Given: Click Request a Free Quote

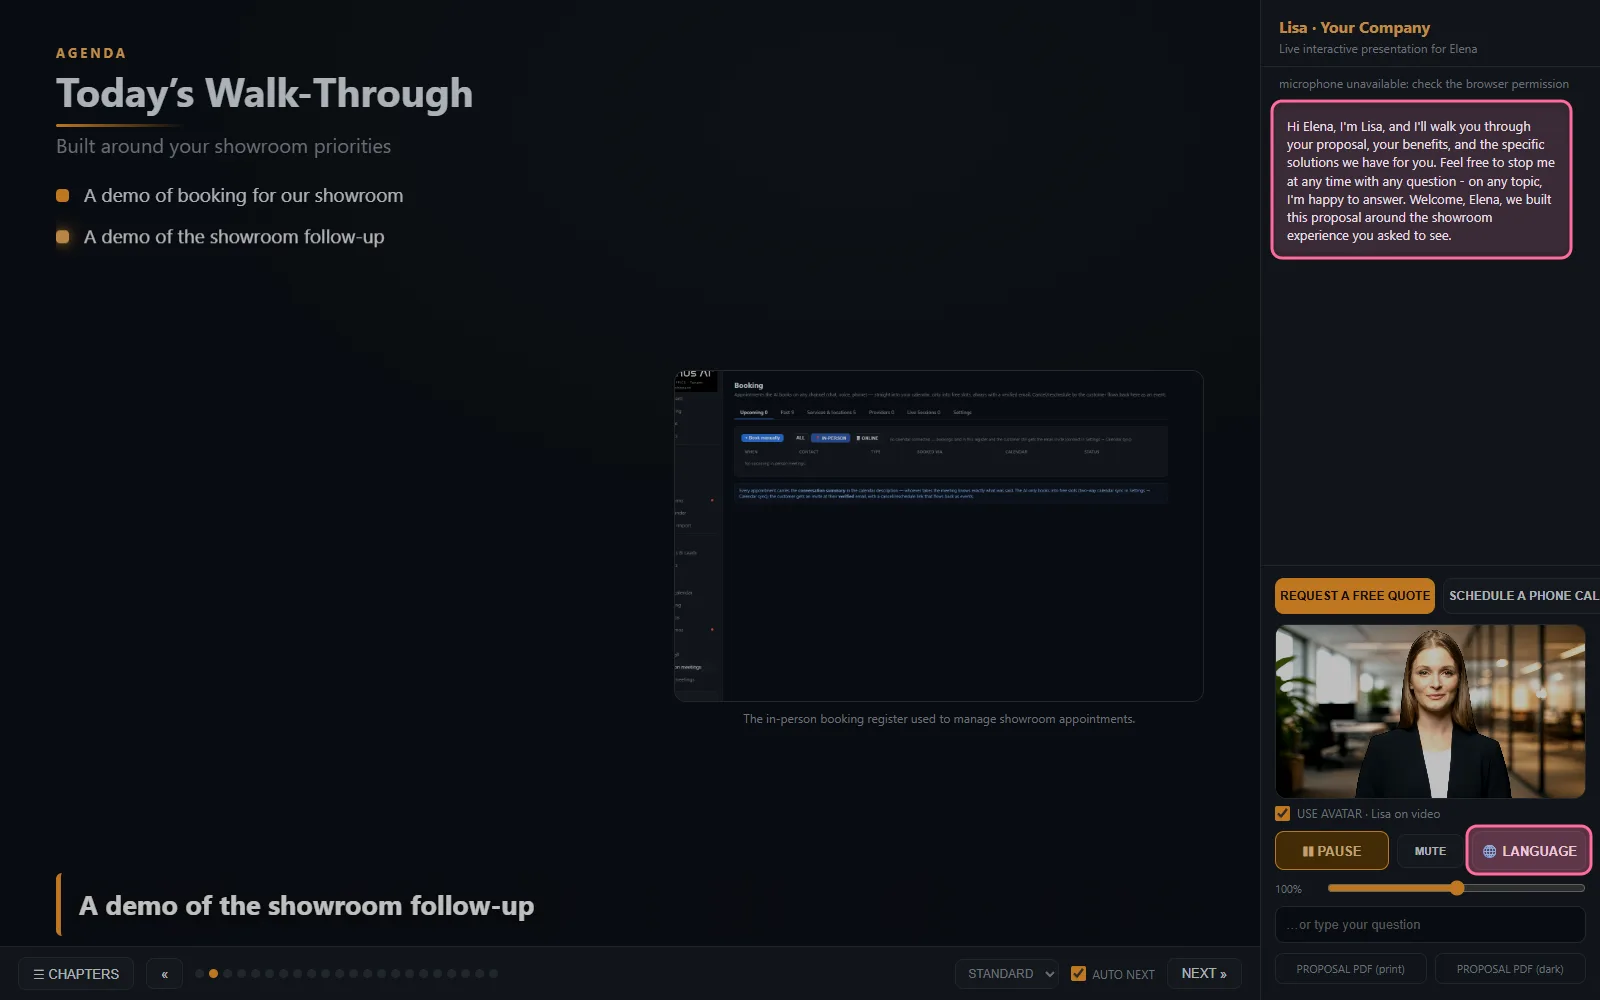Looking at the screenshot, I should (x=1355, y=596).
